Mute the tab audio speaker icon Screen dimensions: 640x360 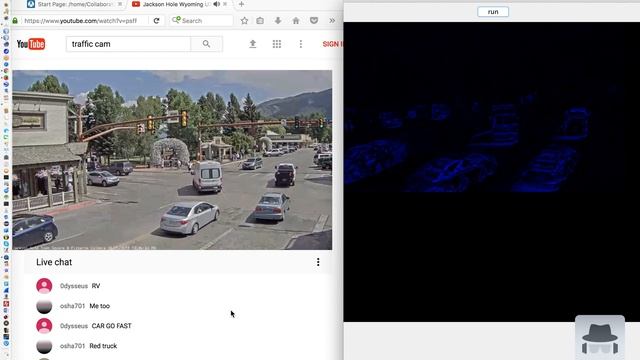click(x=216, y=4)
